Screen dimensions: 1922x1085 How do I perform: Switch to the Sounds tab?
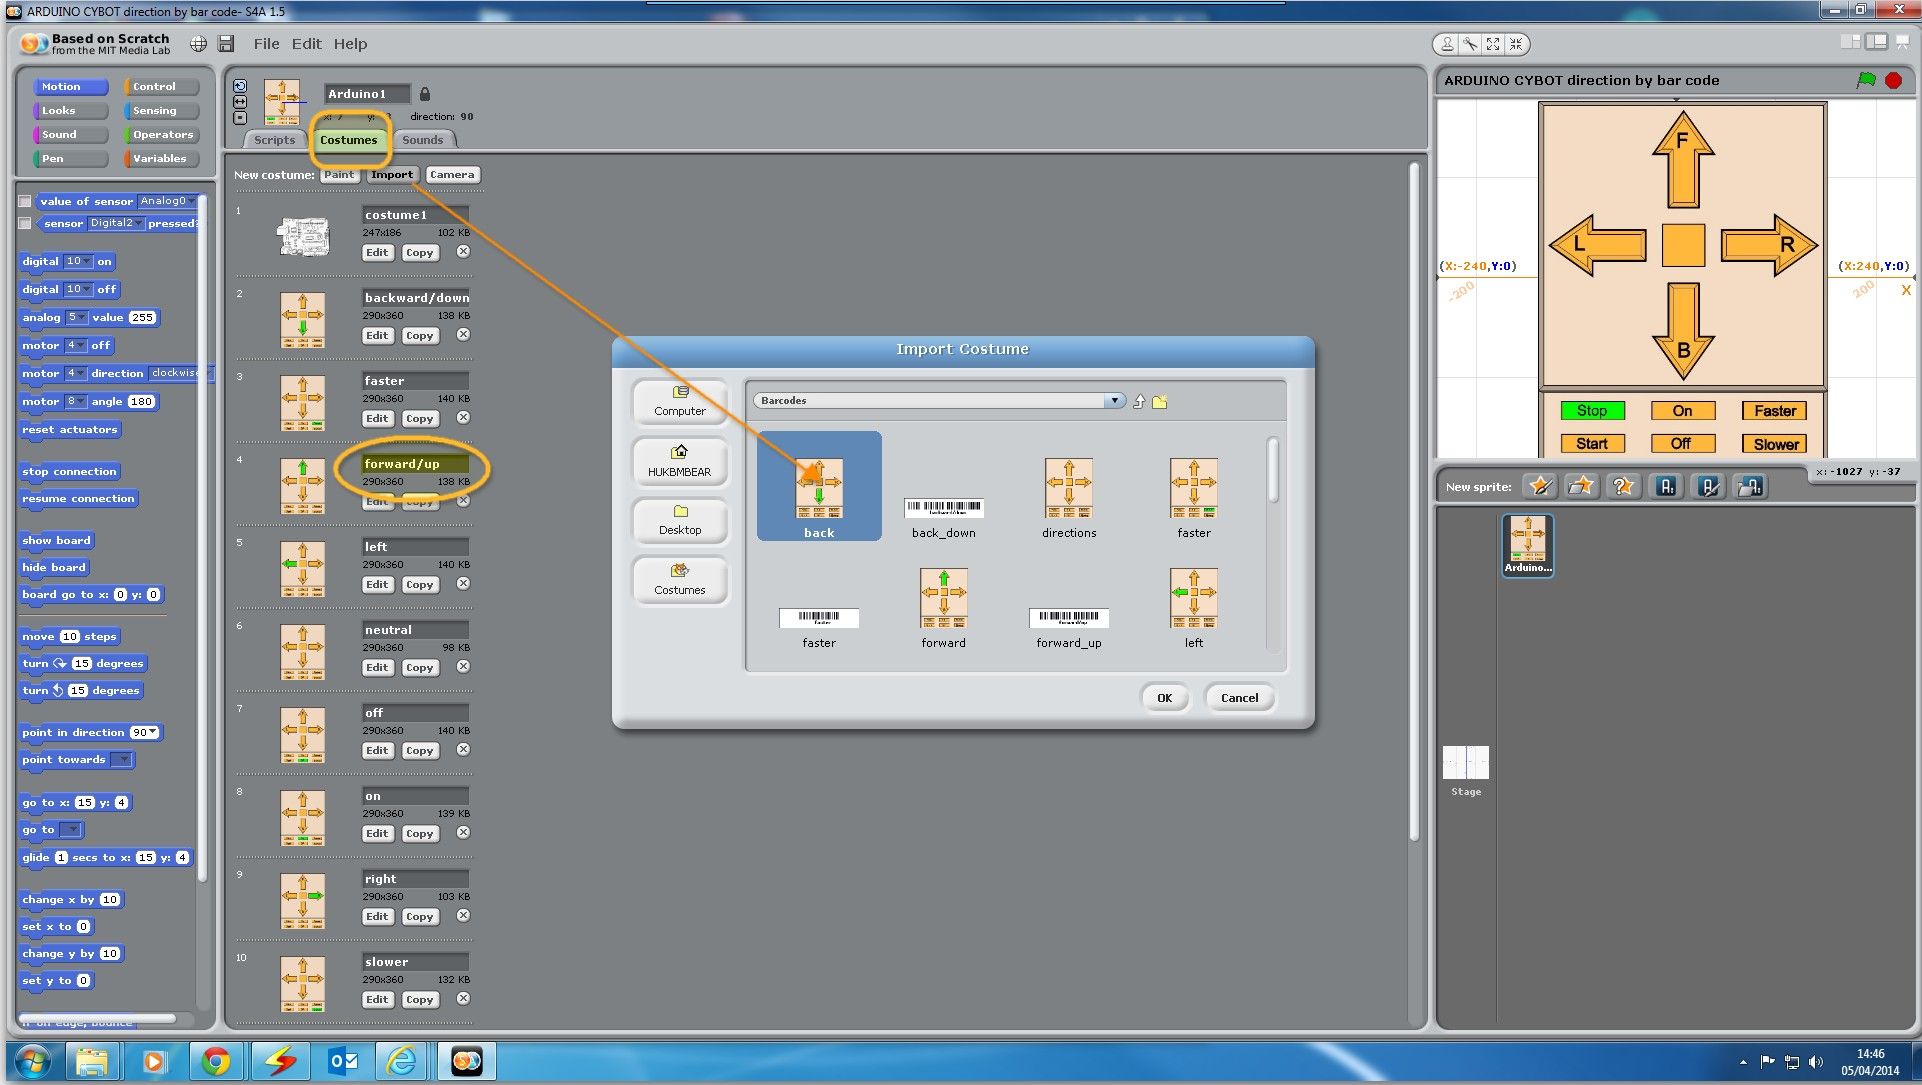pos(422,140)
